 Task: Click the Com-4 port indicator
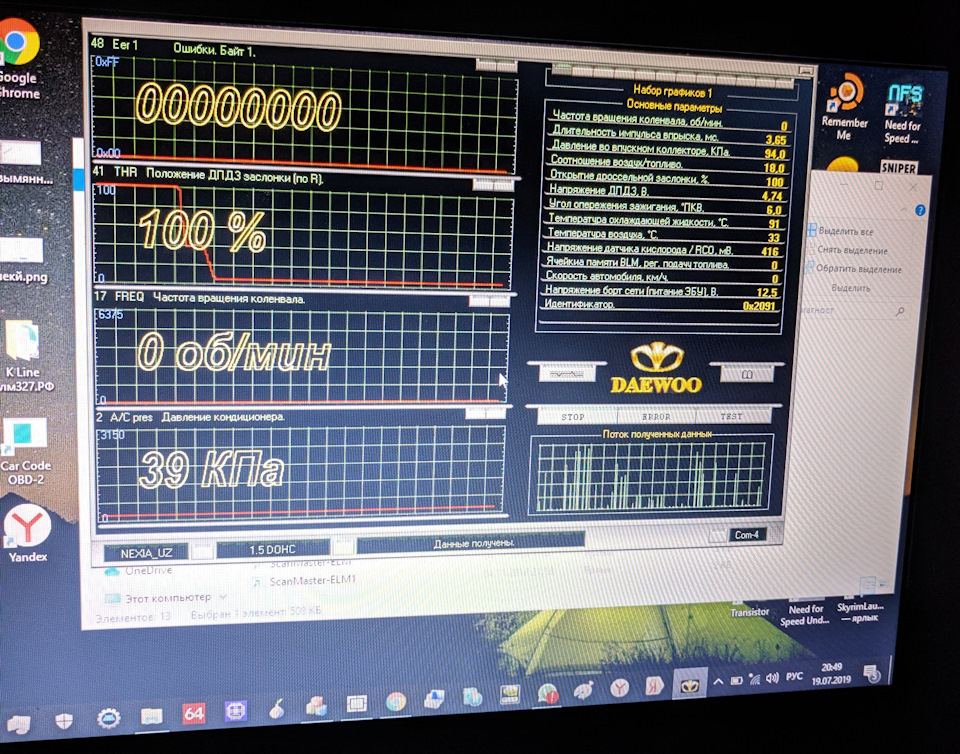click(746, 535)
